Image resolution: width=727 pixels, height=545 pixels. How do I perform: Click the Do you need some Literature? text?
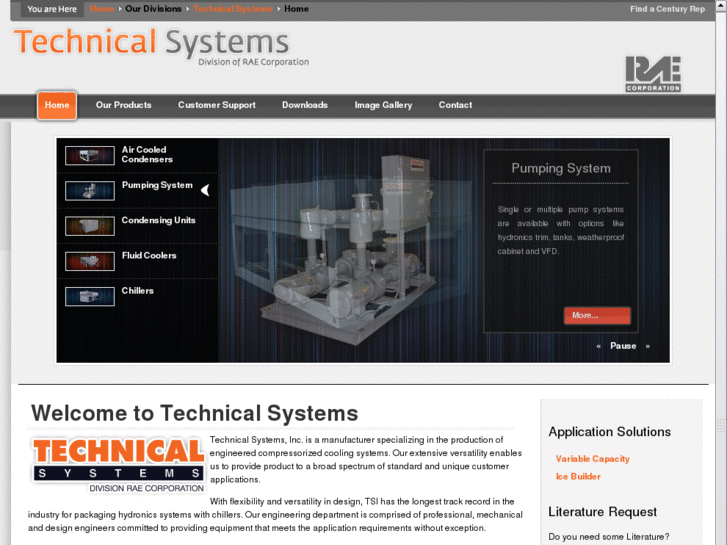[609, 537]
